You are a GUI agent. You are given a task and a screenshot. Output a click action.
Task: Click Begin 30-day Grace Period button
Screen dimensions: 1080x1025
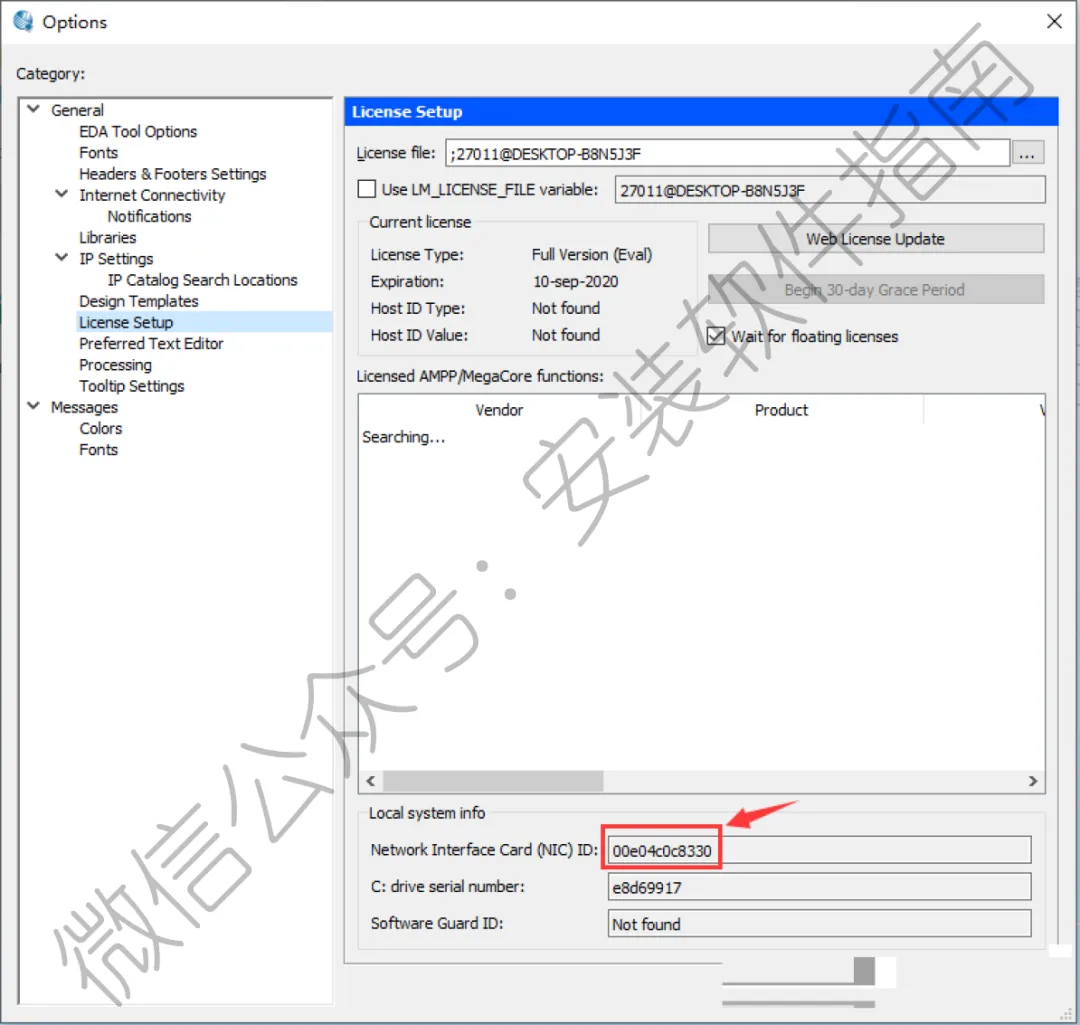[875, 290]
